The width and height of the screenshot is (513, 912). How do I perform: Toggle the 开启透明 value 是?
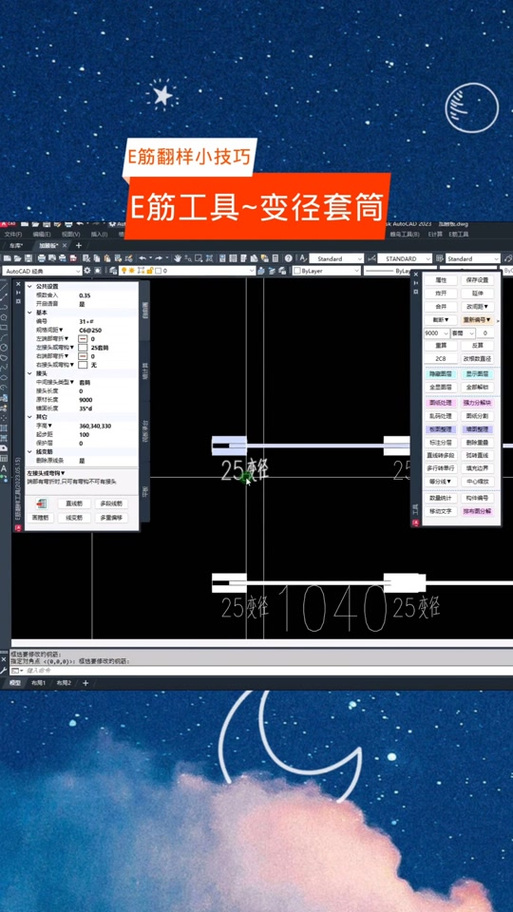click(x=82, y=304)
